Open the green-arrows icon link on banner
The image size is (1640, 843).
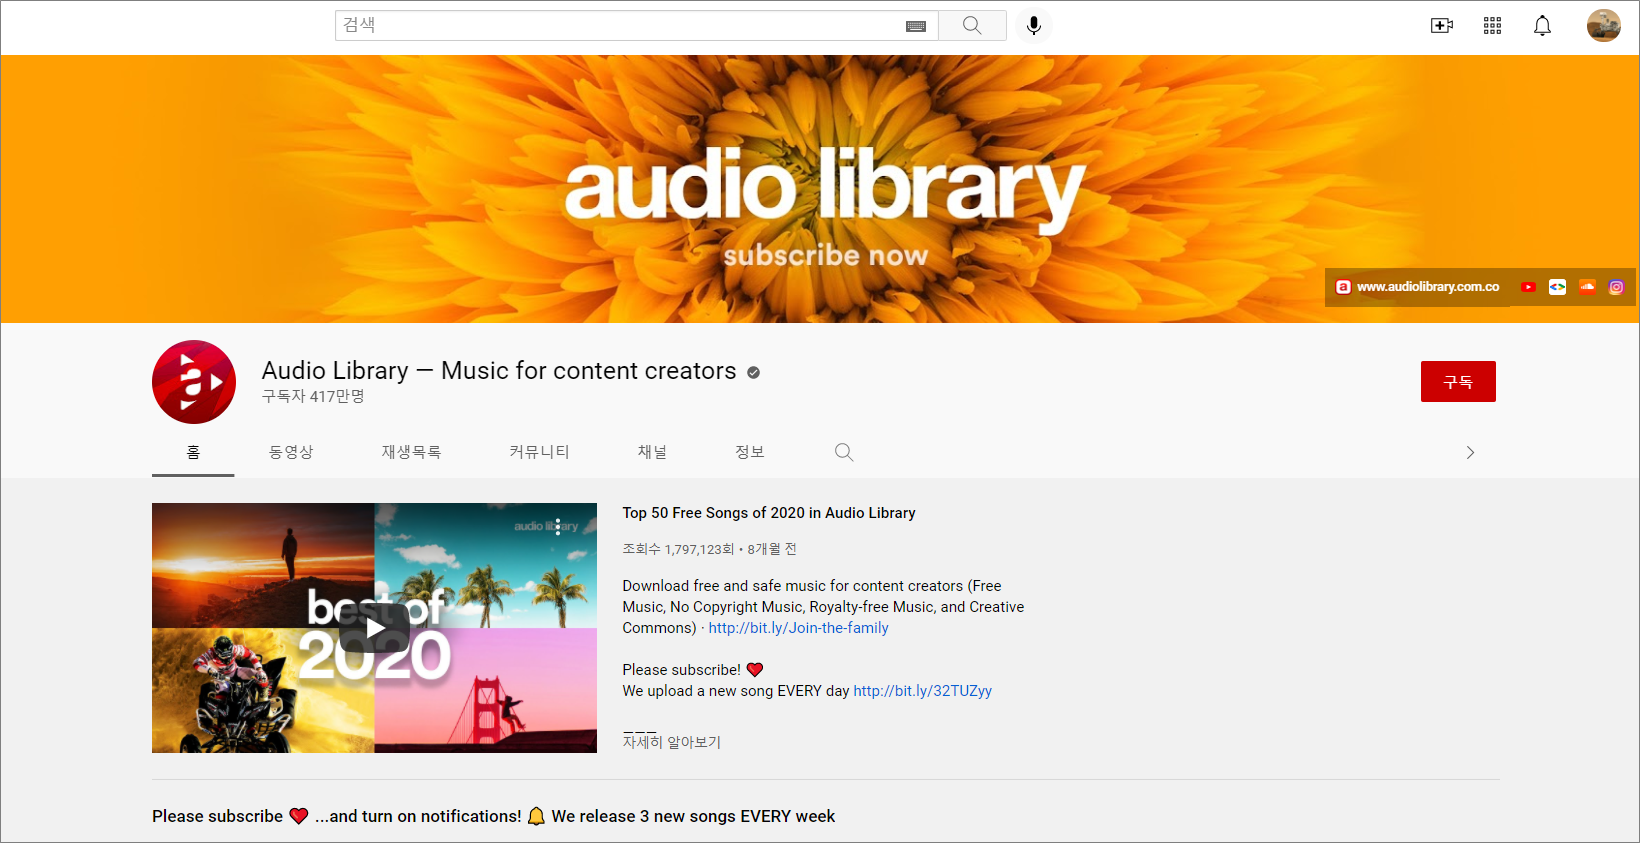(x=1557, y=287)
